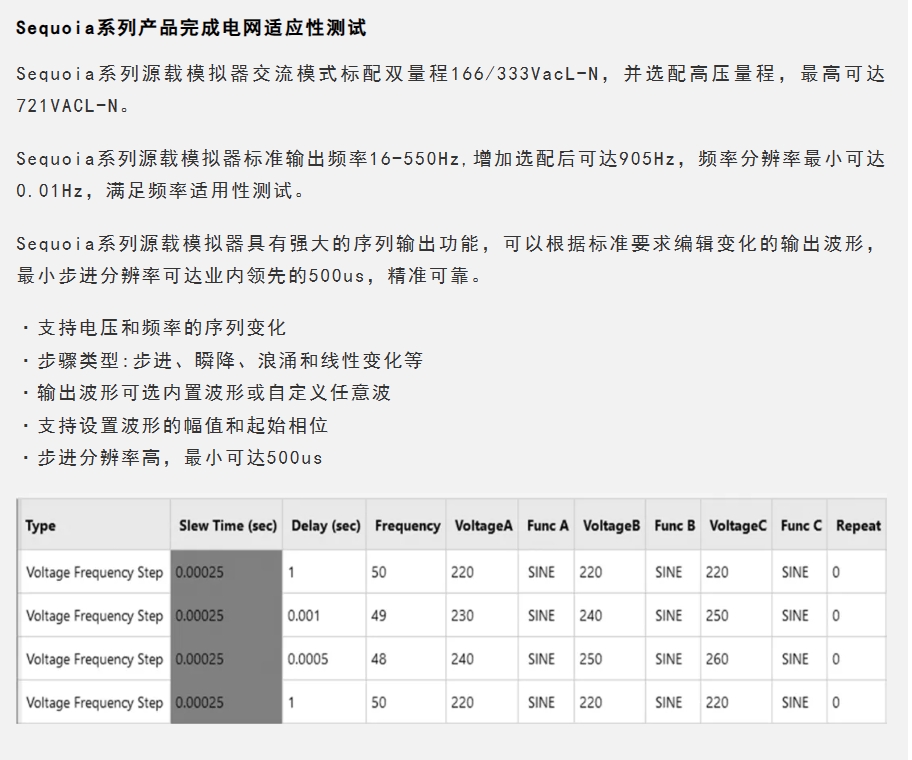Image resolution: width=912 pixels, height=760 pixels.
Task: Select Delay cell with value 0.001
Action: click(x=325, y=615)
